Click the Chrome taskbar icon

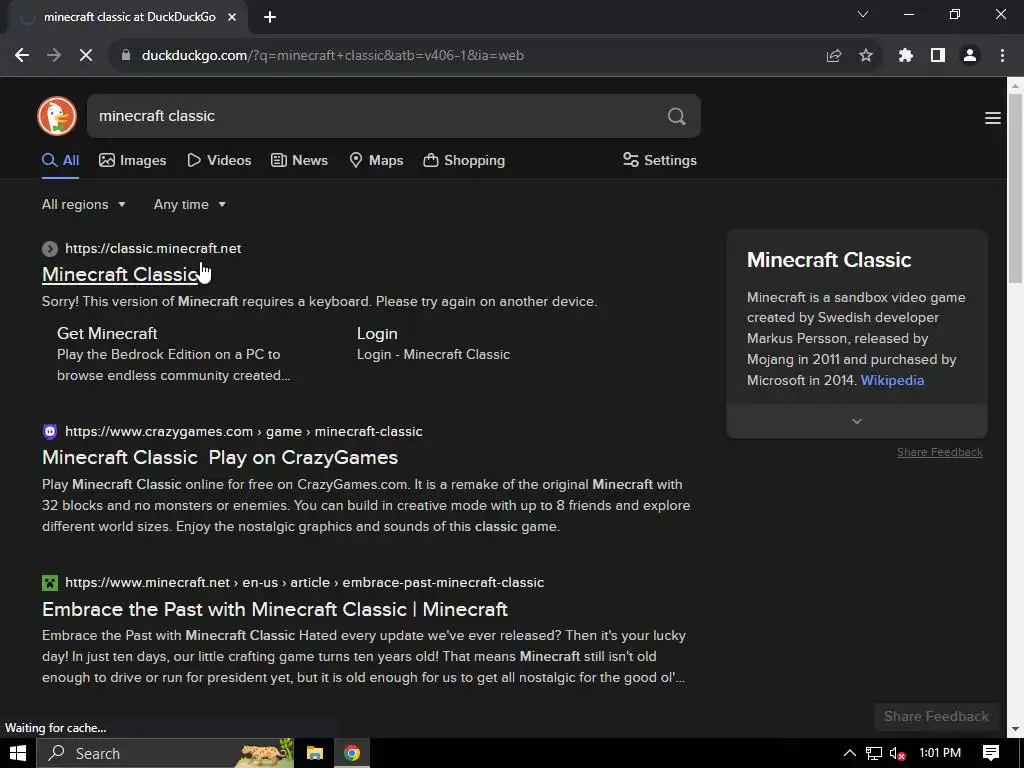[352, 753]
